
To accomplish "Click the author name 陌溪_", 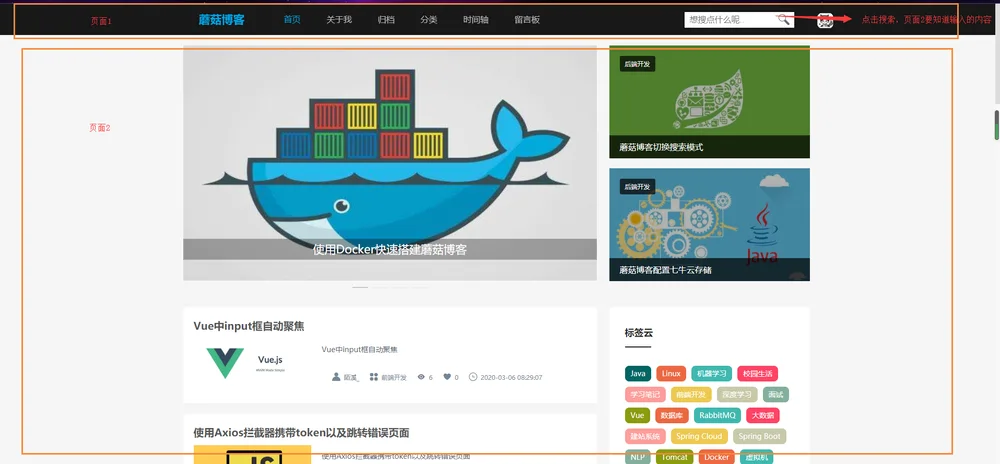I will tap(351, 377).
